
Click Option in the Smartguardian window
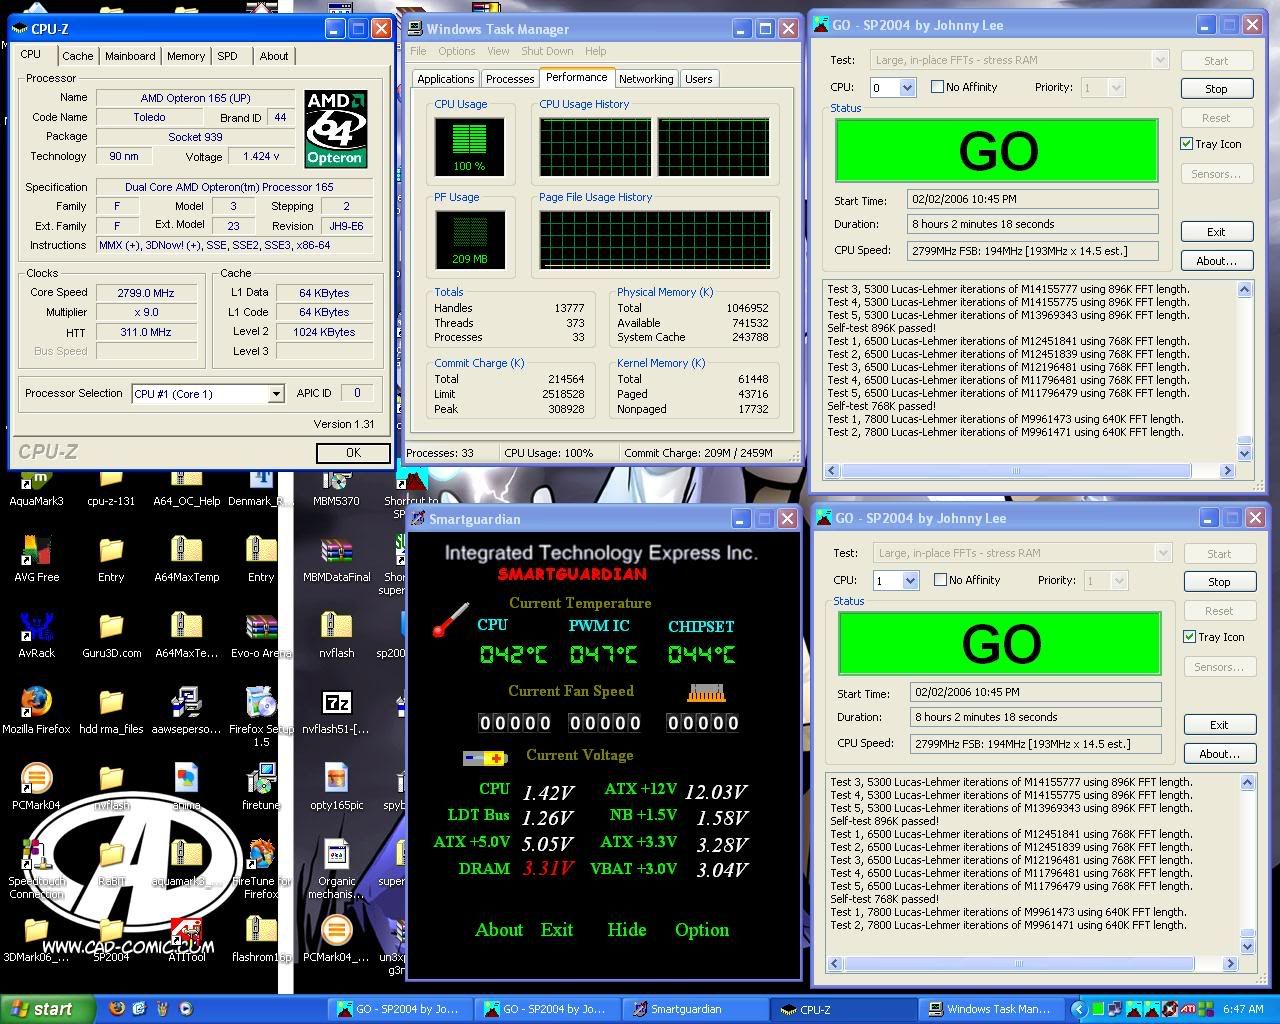point(701,930)
